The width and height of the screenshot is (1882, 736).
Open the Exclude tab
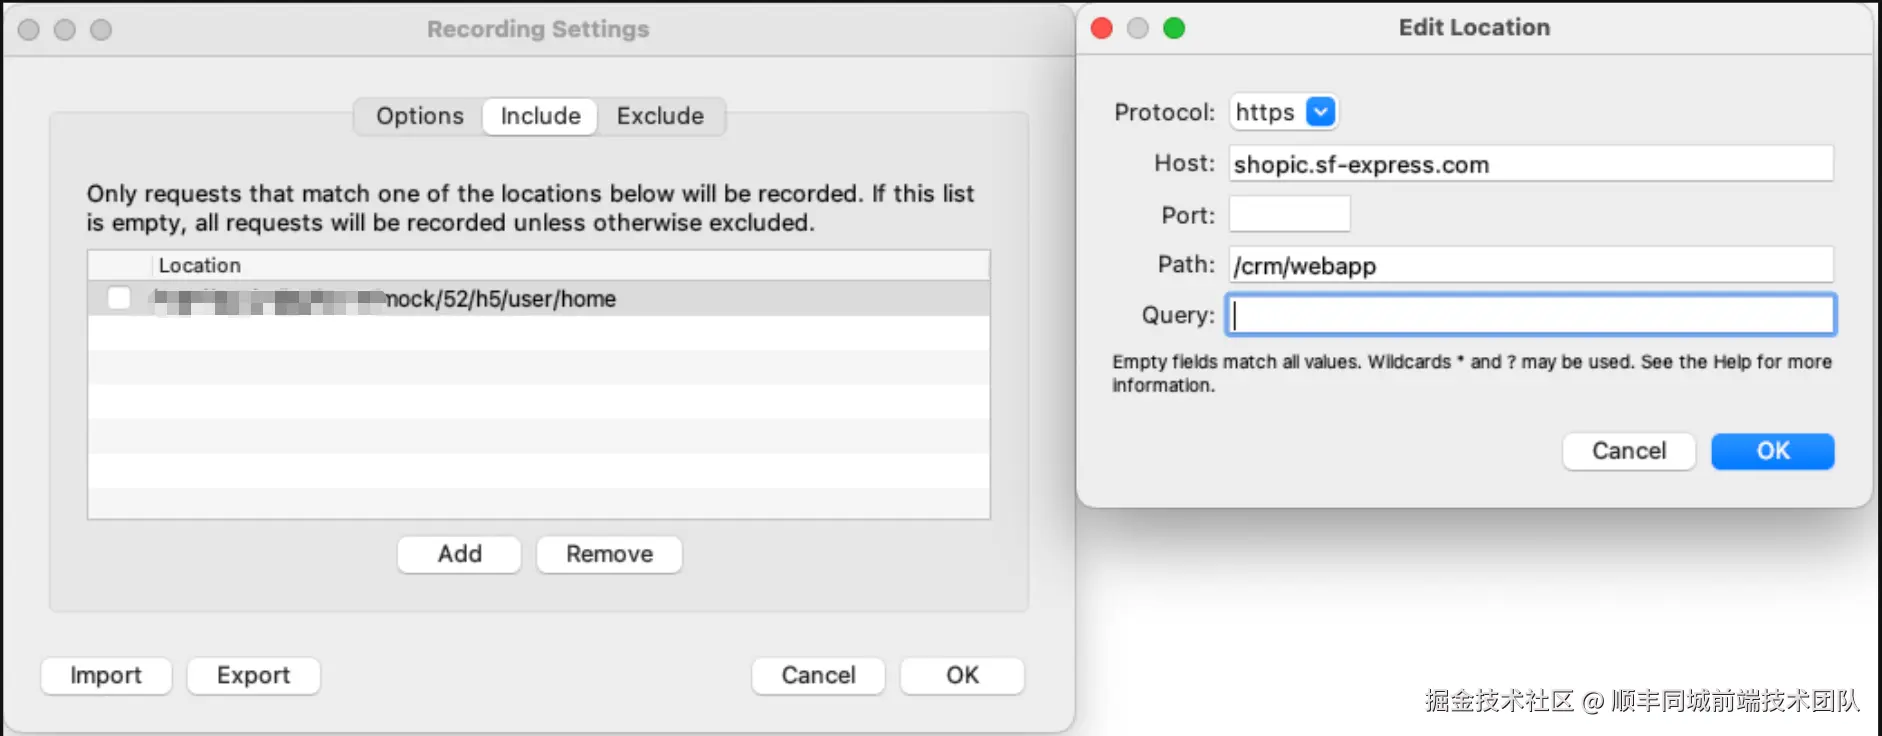[660, 116]
